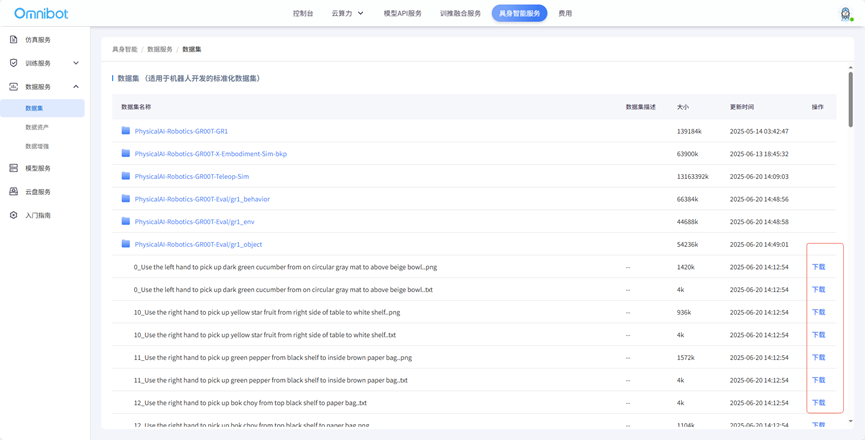Image resolution: width=865 pixels, height=440 pixels.
Task: Open 云盘服务 sidebar item
Action: pos(38,192)
